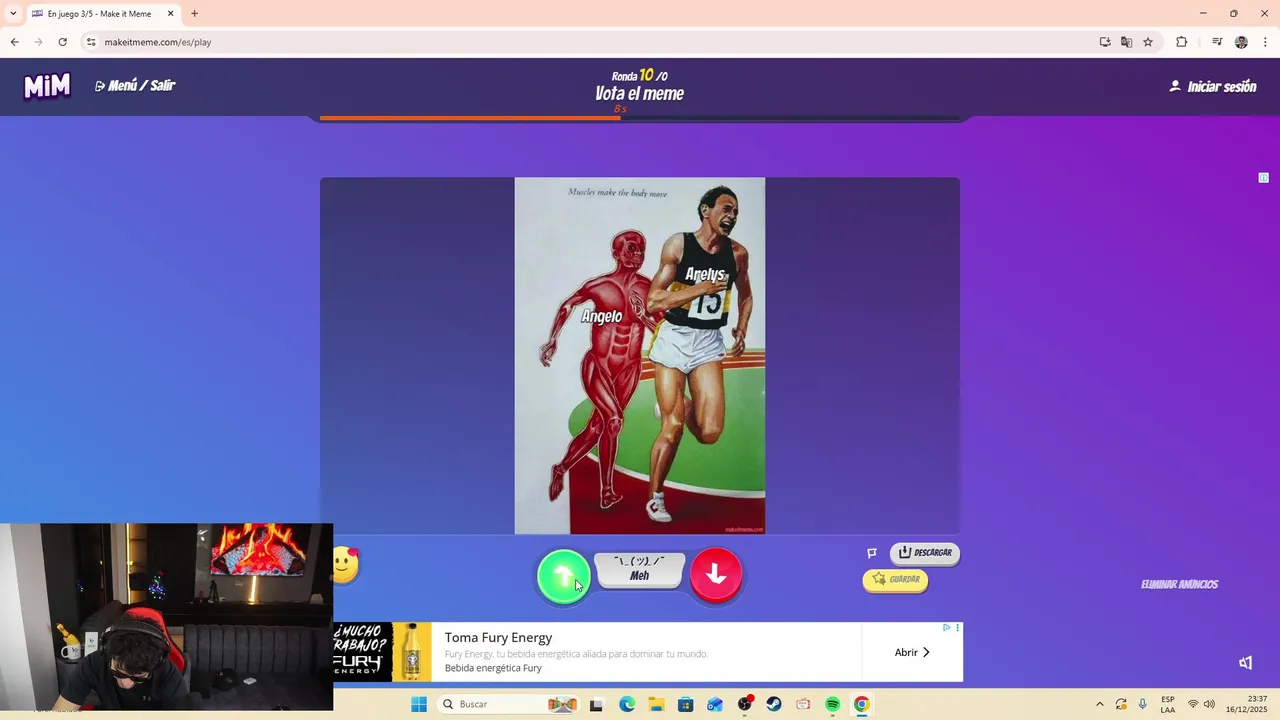Click Iniciar sesión to sign in
Image resolution: width=1280 pixels, height=720 pixels.
1213,87
